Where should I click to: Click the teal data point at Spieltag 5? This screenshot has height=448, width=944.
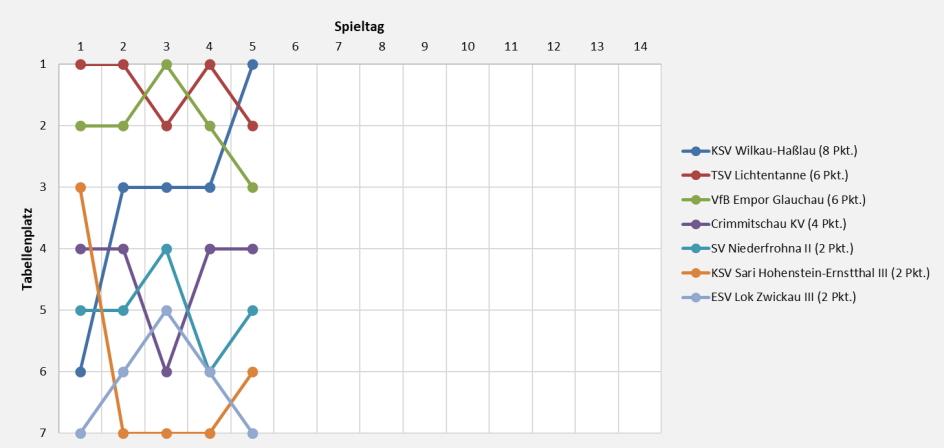pyautogui.click(x=253, y=310)
